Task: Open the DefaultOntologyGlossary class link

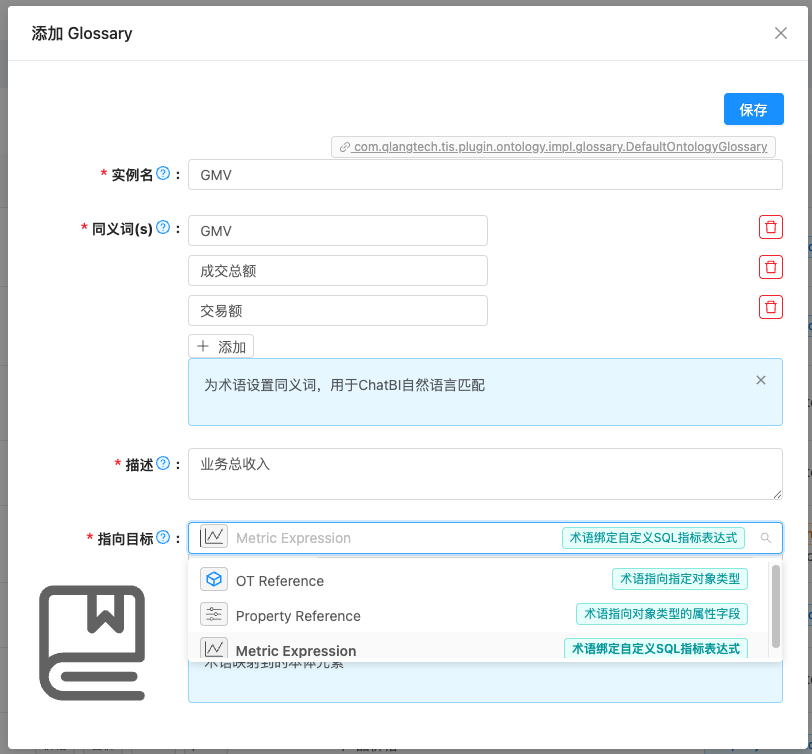Action: coord(553,147)
